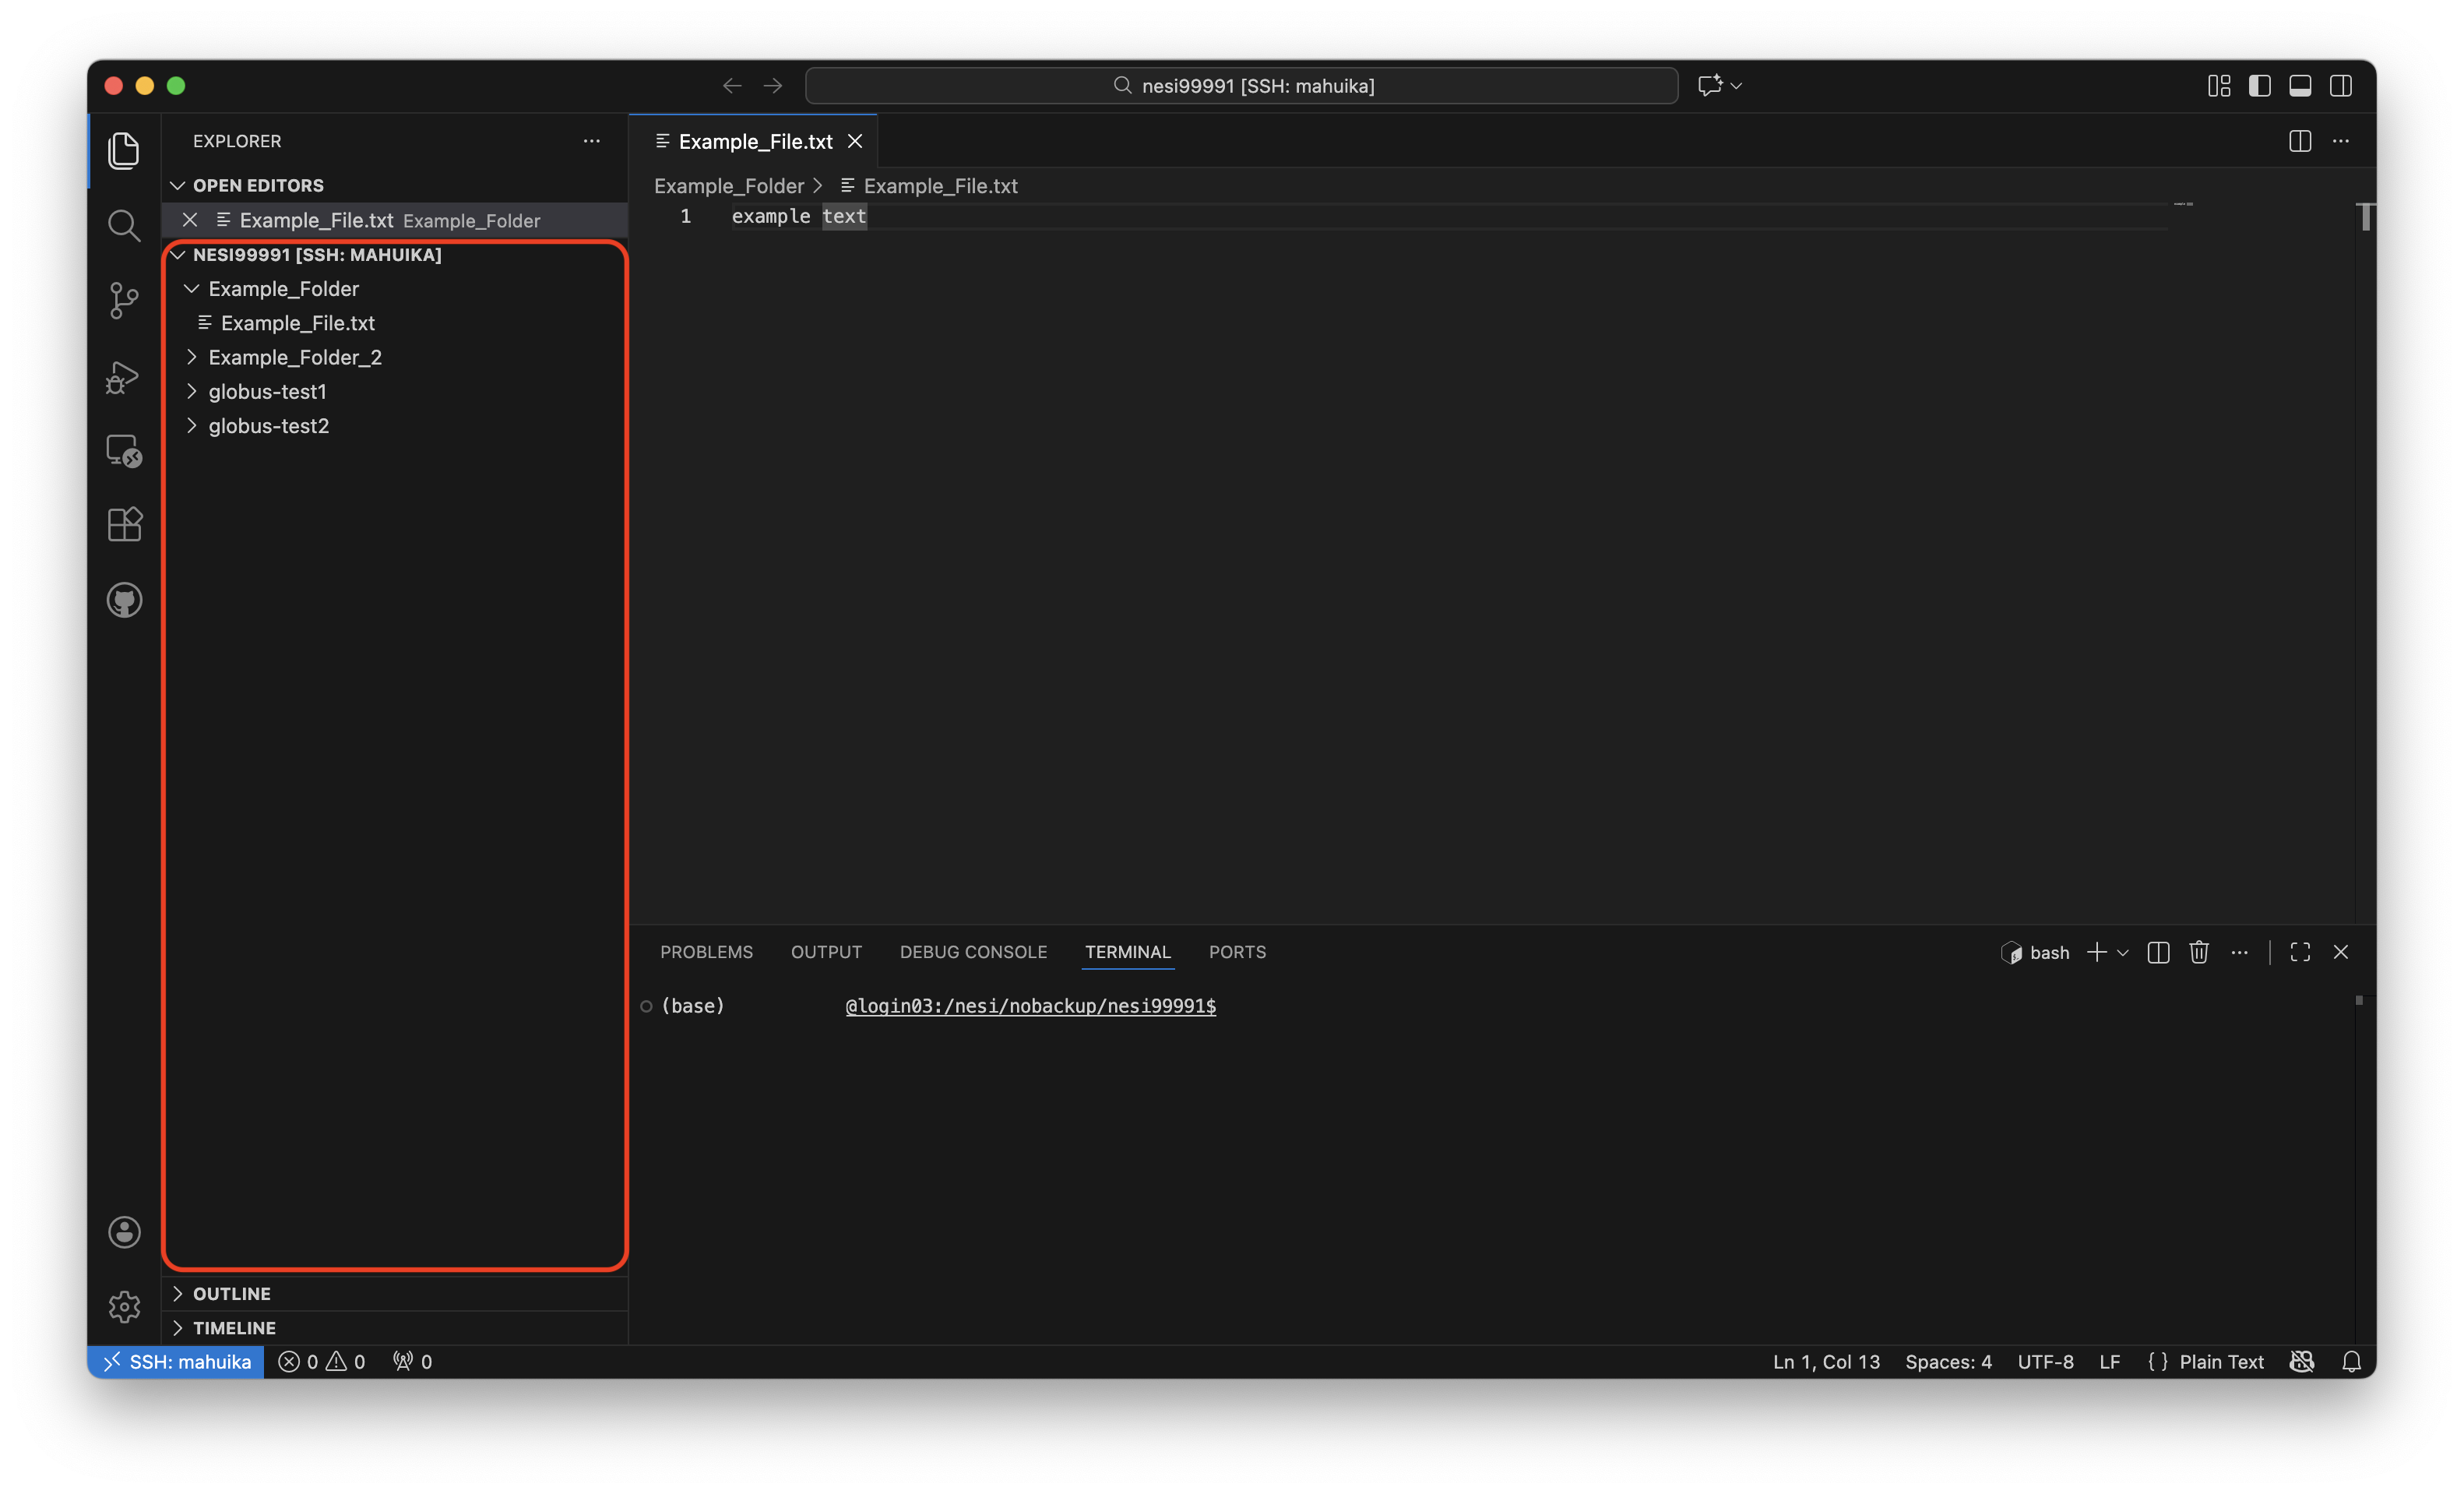
Task: Open the Manage settings gear
Action: point(124,1306)
